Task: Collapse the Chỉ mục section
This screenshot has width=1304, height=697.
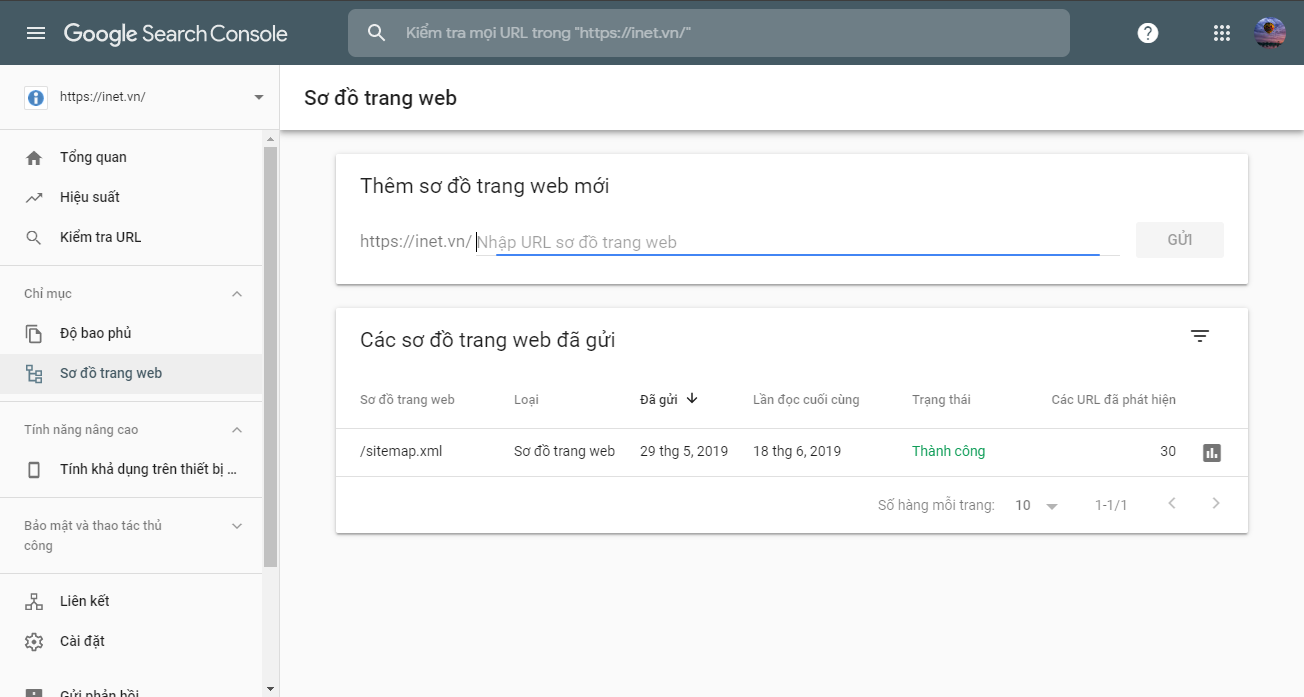Action: (237, 294)
